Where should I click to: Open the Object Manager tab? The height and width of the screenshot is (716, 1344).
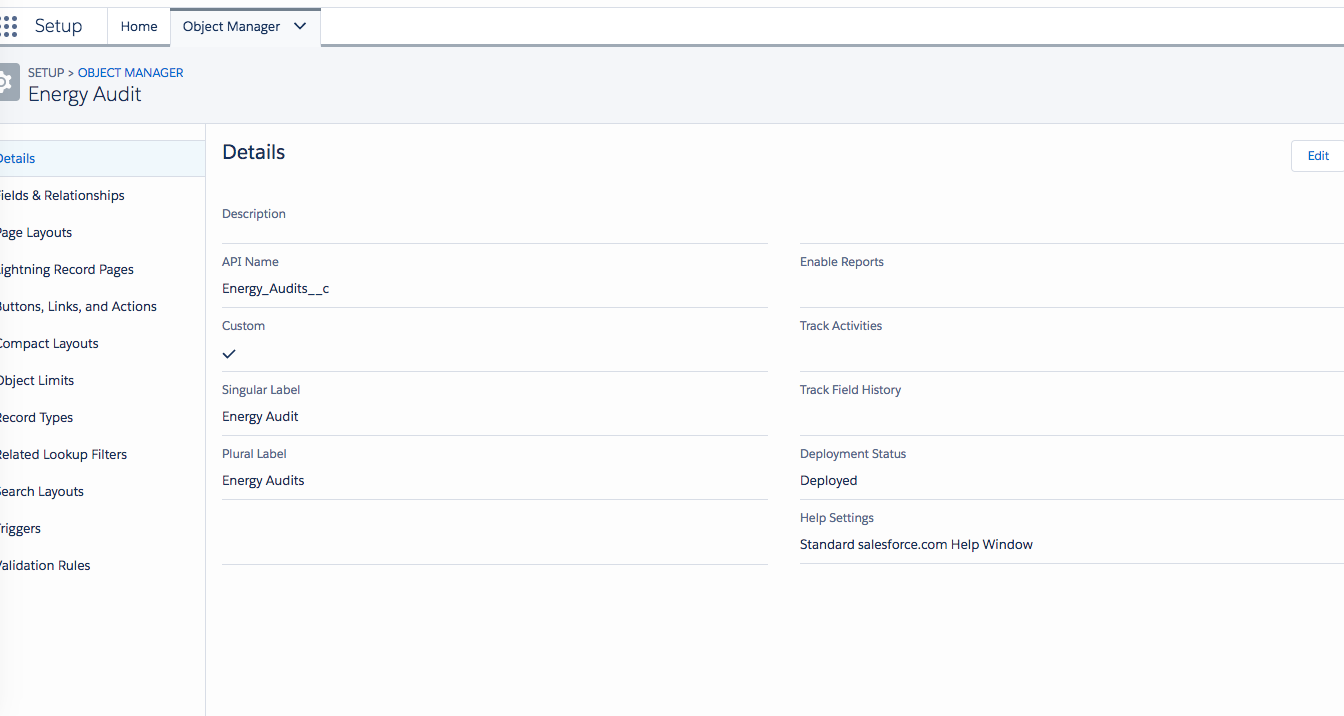click(x=232, y=26)
